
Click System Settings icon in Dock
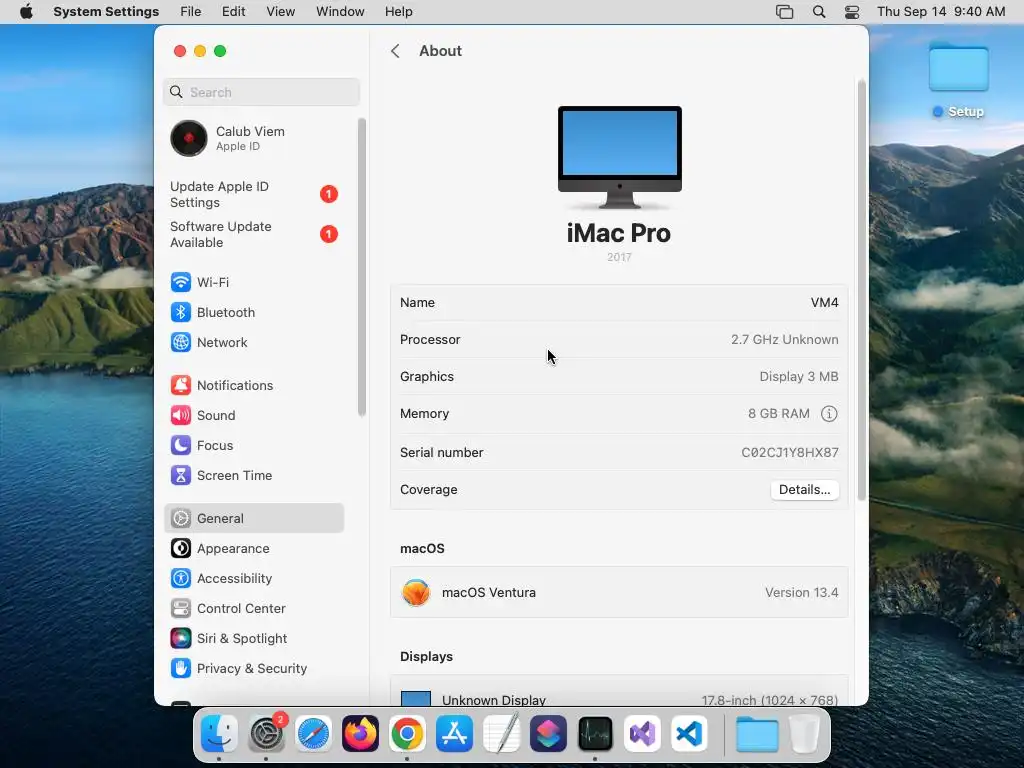click(266, 733)
